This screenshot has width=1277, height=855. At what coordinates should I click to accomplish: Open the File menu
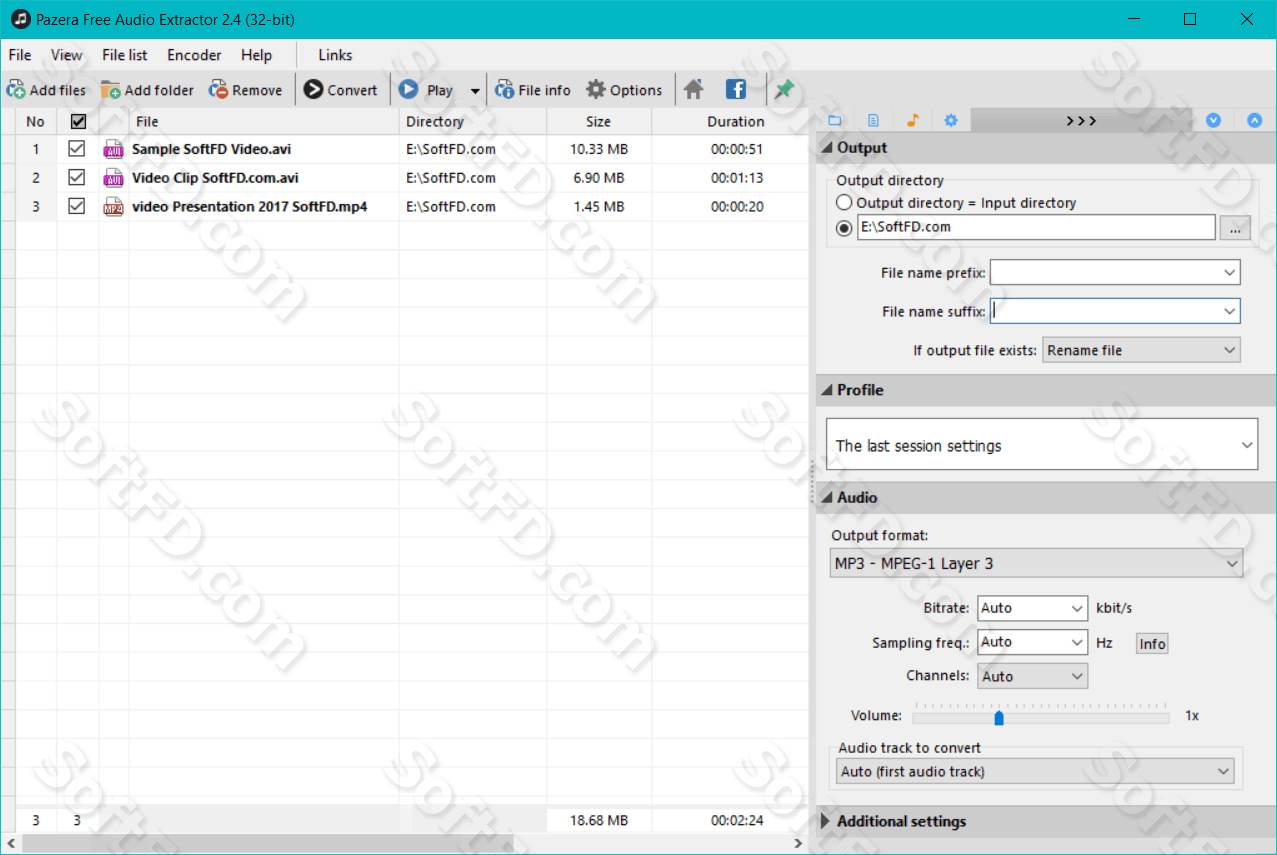pos(20,55)
